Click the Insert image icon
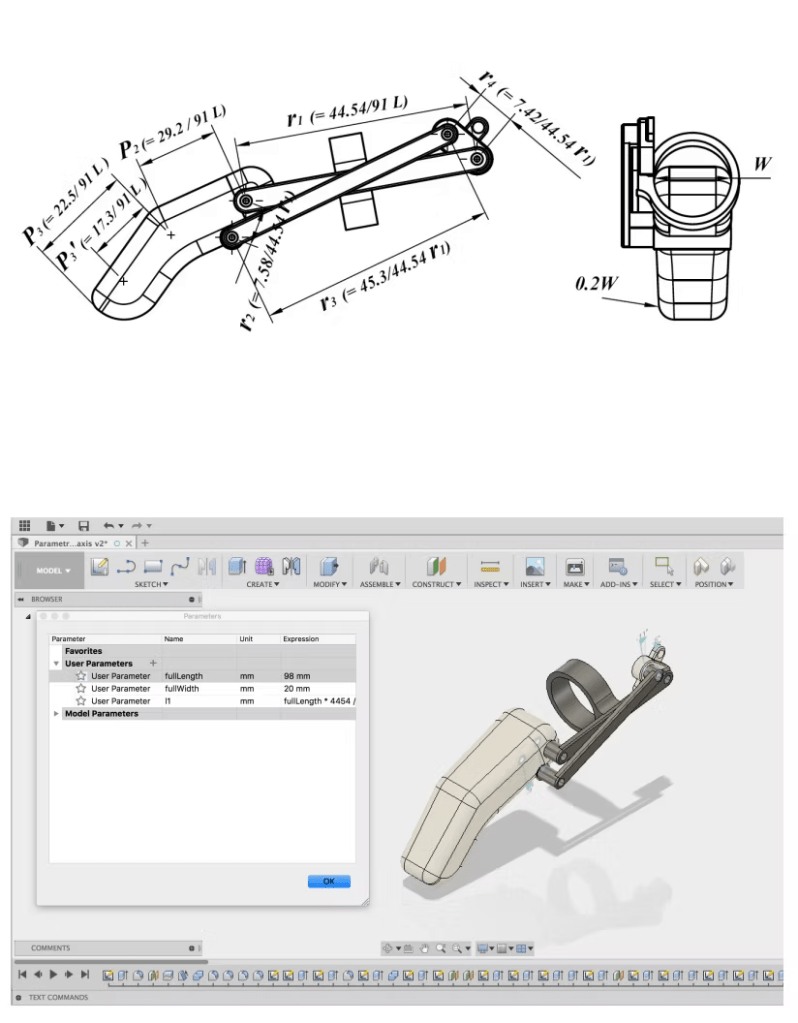798x1023 pixels. pyautogui.click(x=535, y=566)
